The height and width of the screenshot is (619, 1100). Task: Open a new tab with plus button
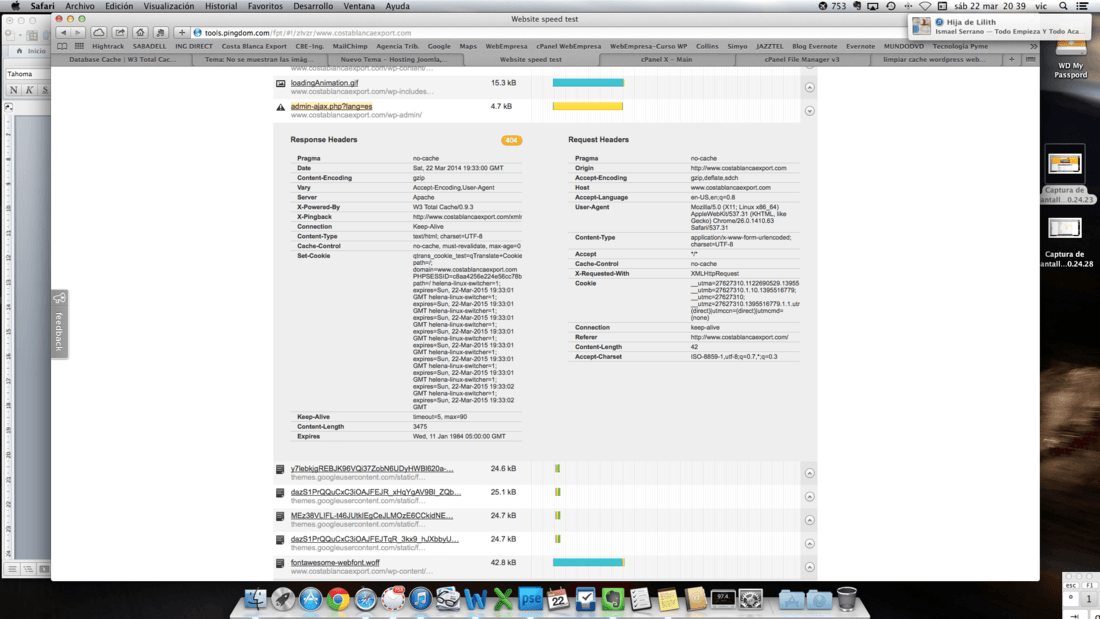[x=1011, y=60]
